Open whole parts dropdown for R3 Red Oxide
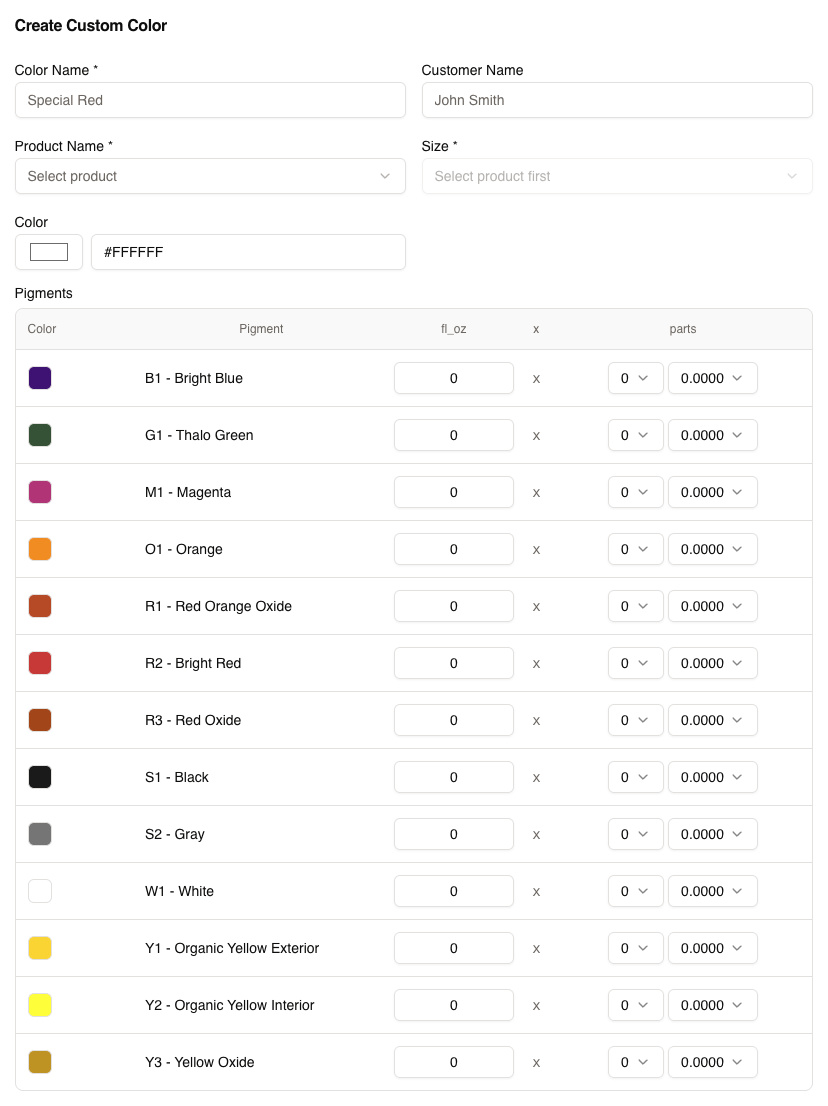 tap(635, 720)
